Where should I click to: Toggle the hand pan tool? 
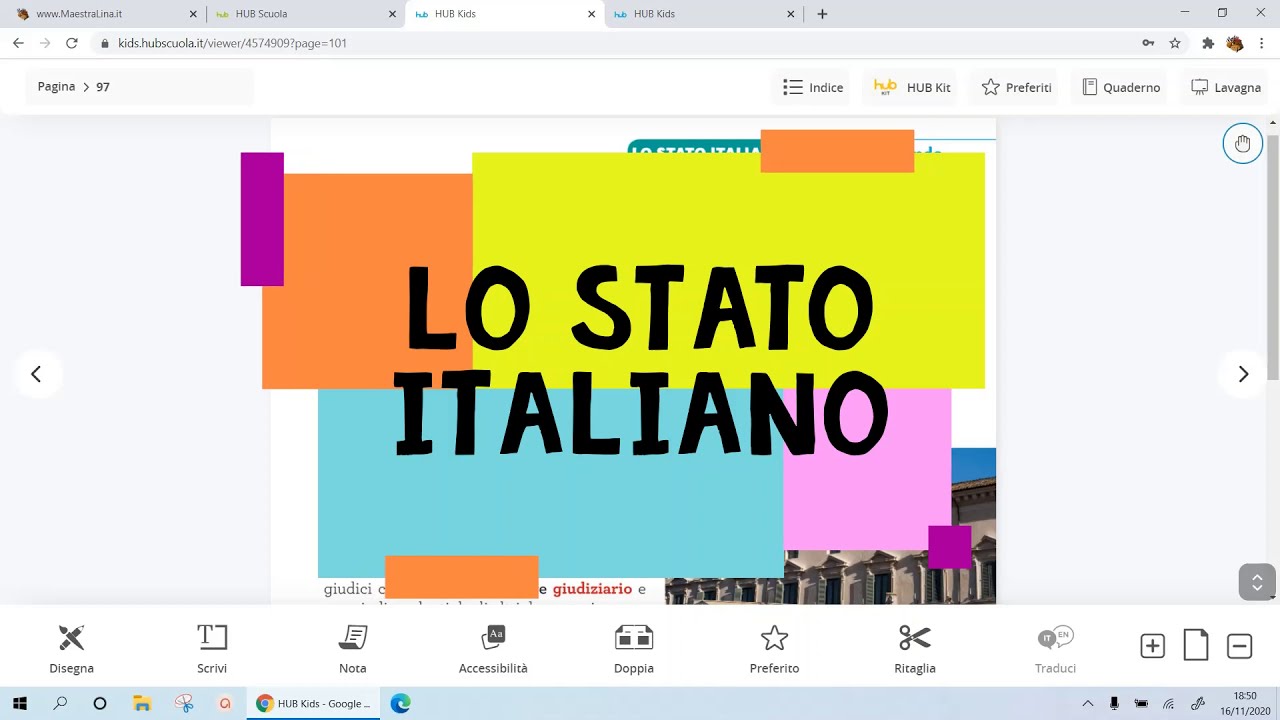tap(1242, 144)
